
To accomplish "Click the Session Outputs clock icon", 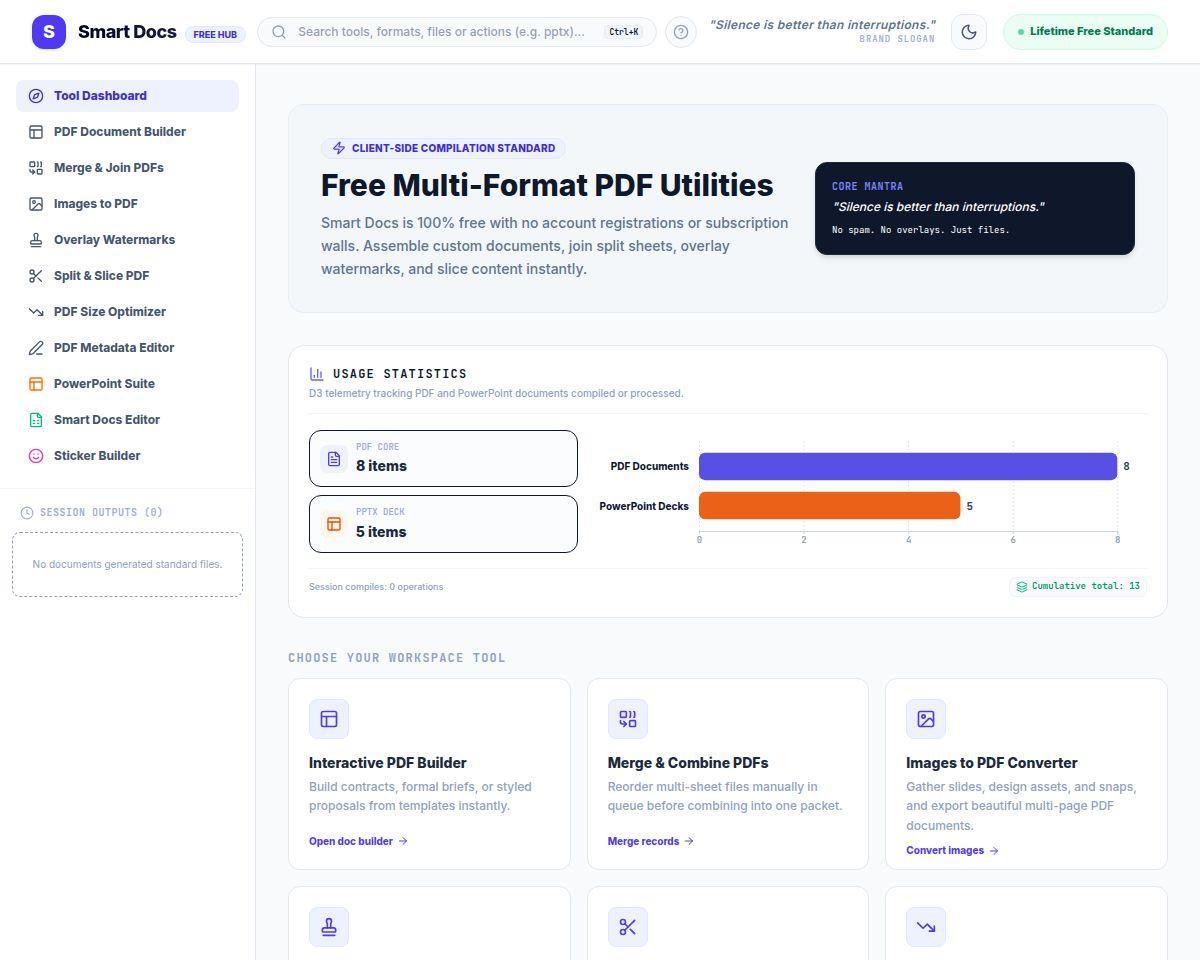I will pos(27,513).
